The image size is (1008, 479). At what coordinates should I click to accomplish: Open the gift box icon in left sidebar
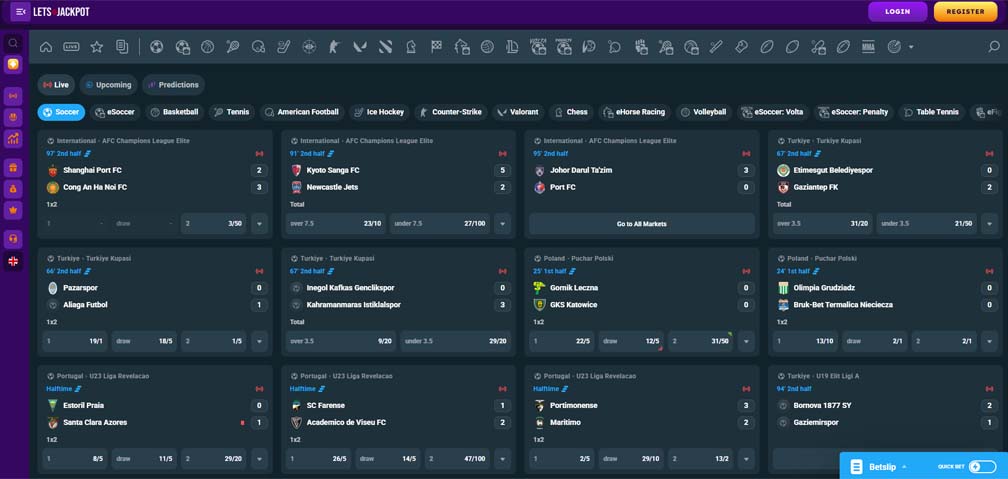14,168
